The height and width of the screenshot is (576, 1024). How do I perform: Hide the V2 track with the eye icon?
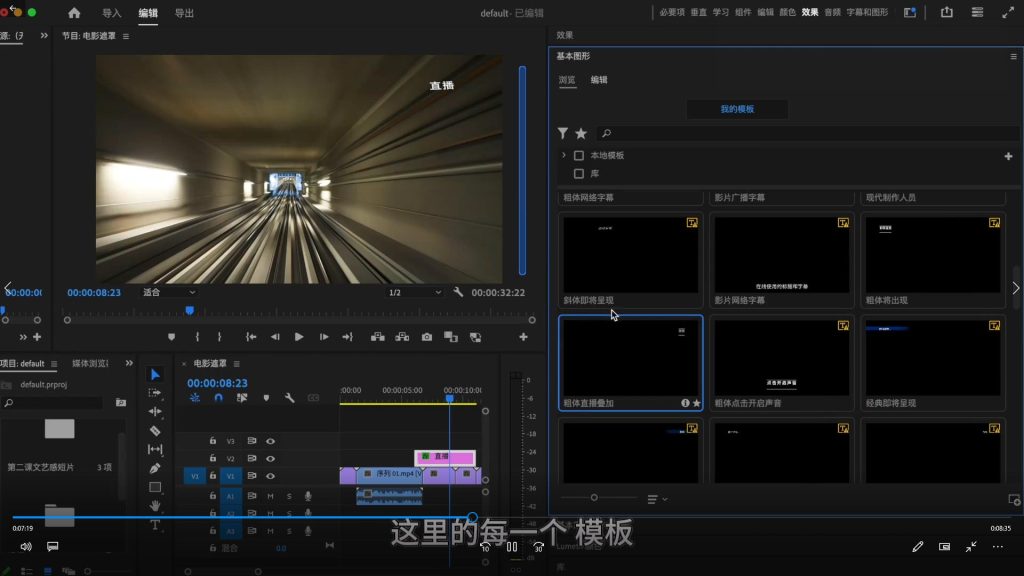(270, 458)
